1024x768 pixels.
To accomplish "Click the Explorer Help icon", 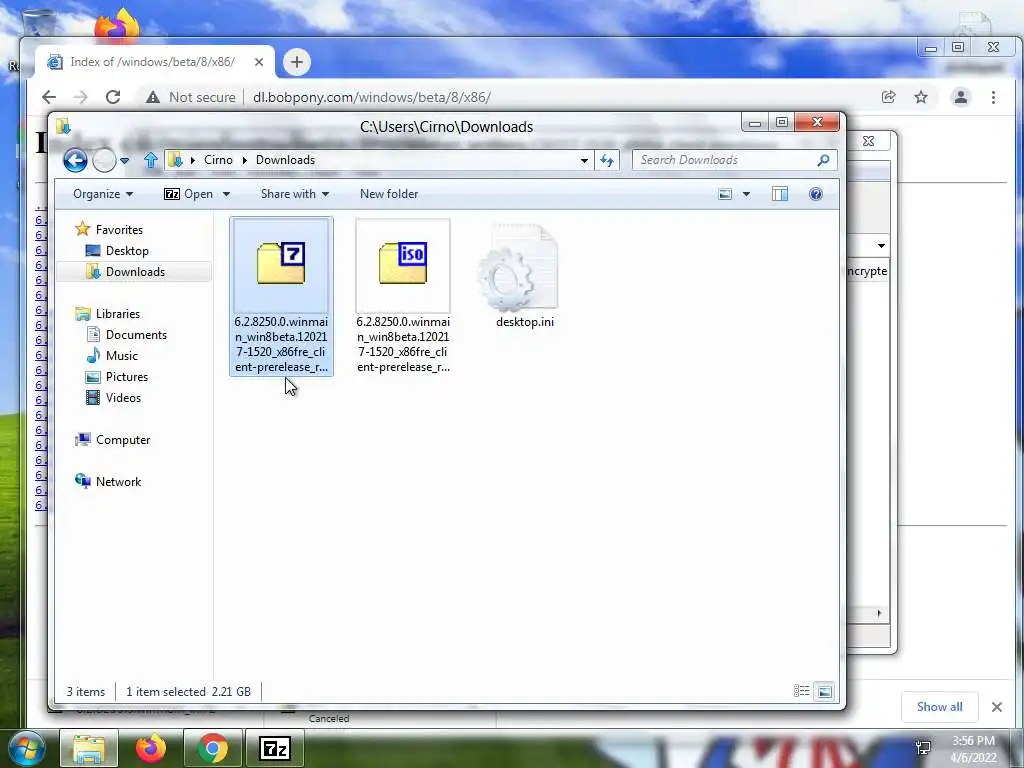I will coord(816,194).
